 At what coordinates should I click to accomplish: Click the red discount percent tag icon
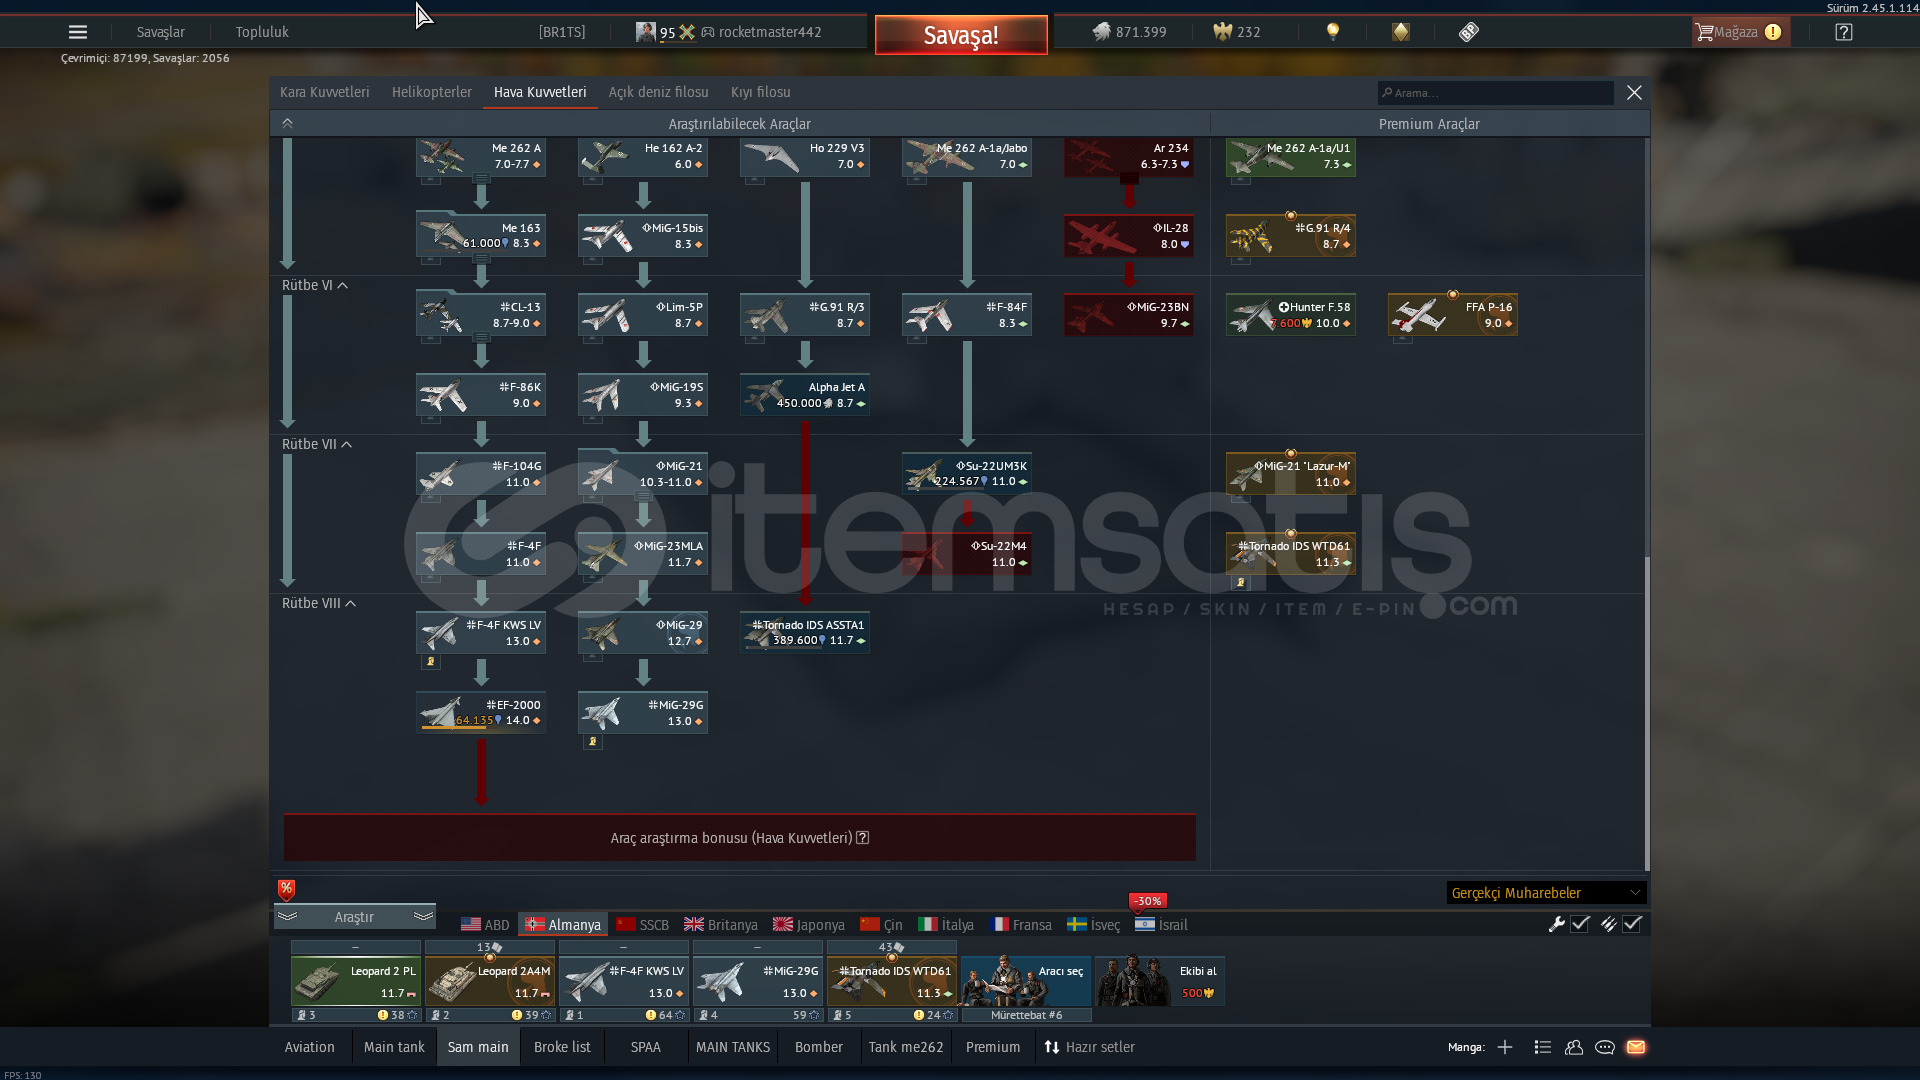point(287,888)
